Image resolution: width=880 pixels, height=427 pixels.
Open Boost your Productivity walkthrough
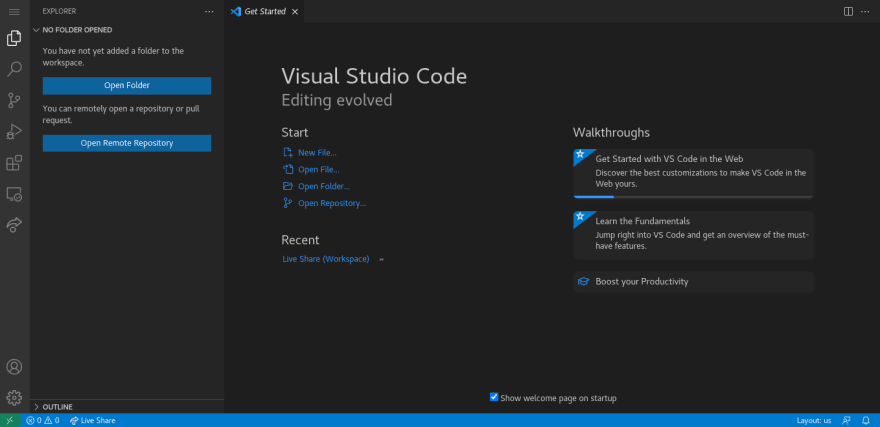point(694,282)
